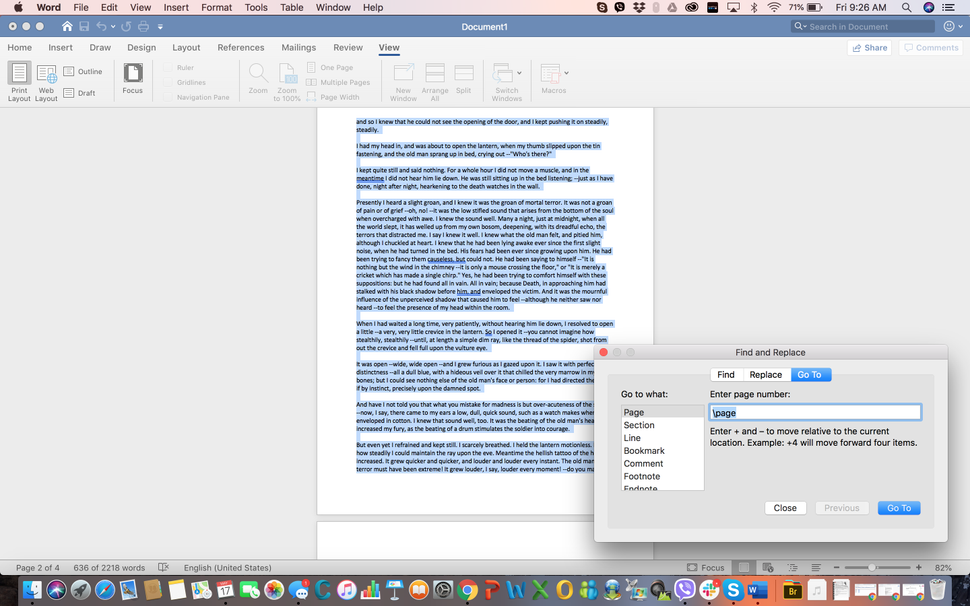Close the Find and Replace dialog
Viewport: 970px width, 606px height.
point(785,507)
